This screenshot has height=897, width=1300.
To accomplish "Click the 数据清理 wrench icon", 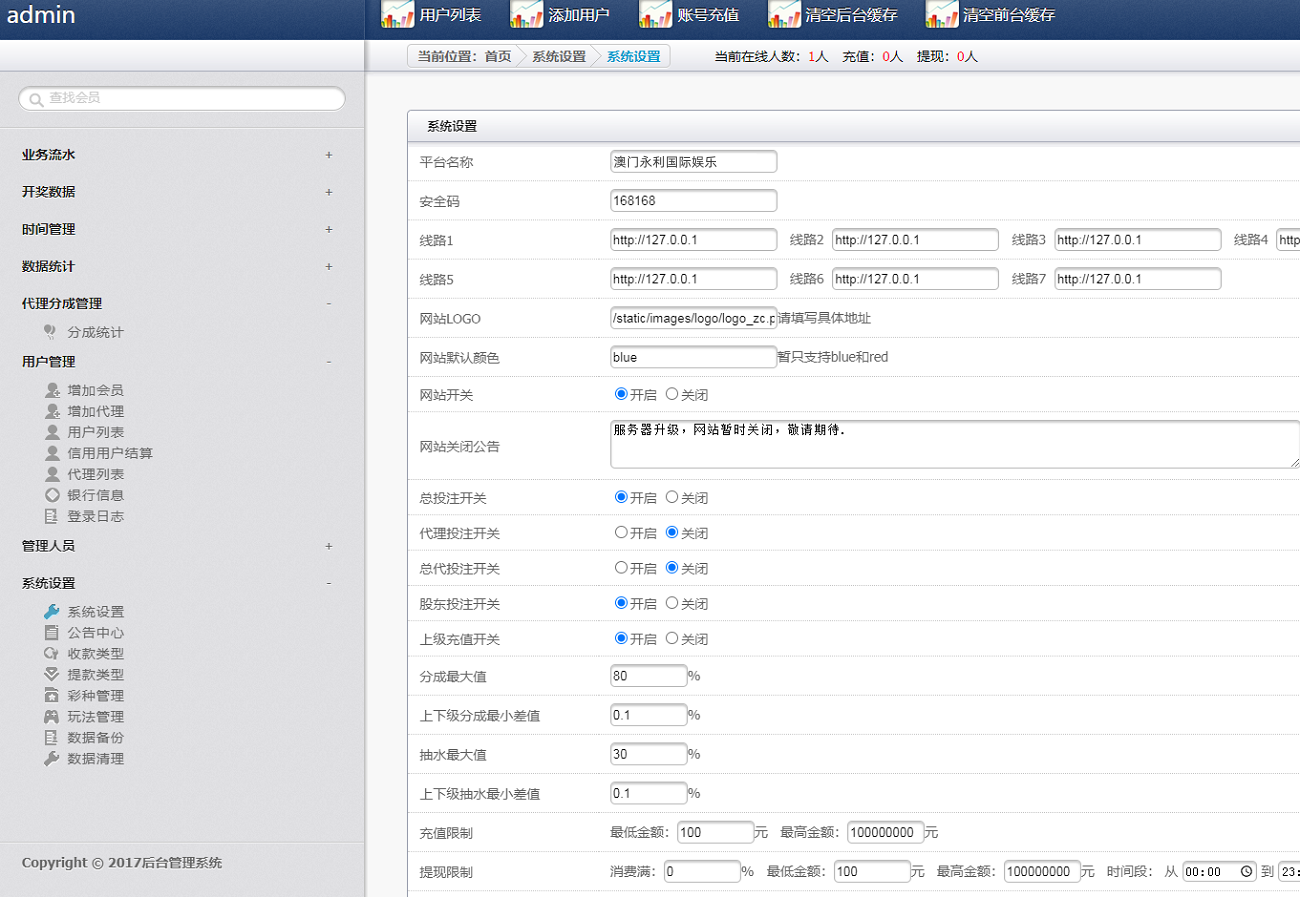I will click(x=52, y=759).
